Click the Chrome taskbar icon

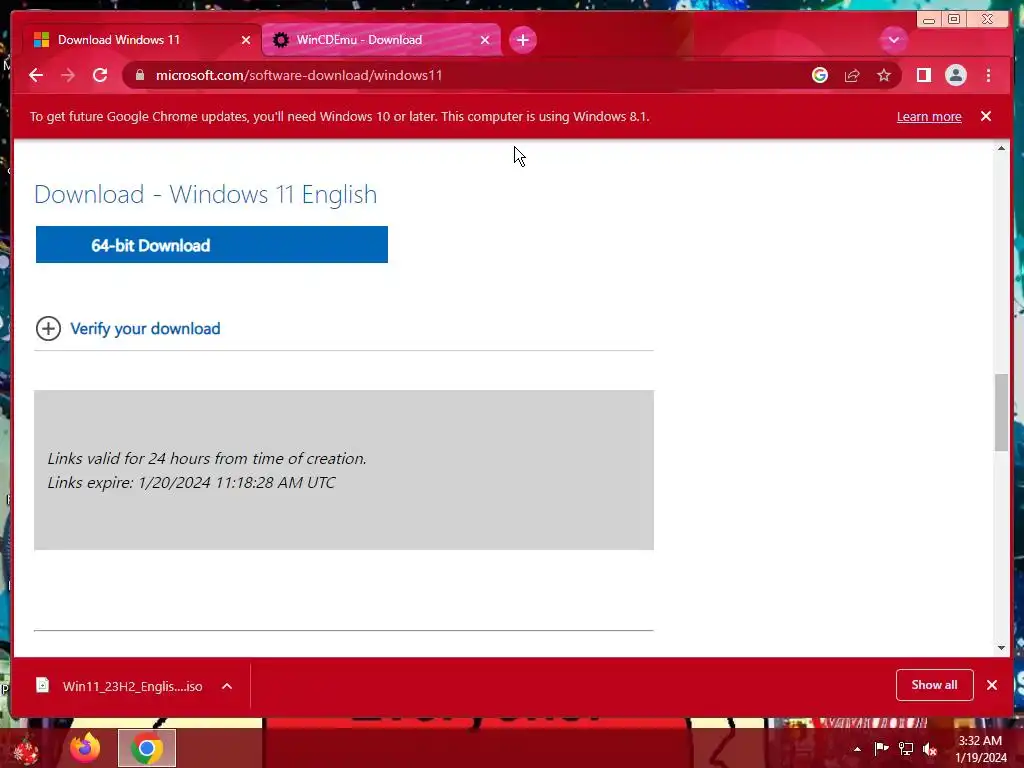click(x=147, y=748)
